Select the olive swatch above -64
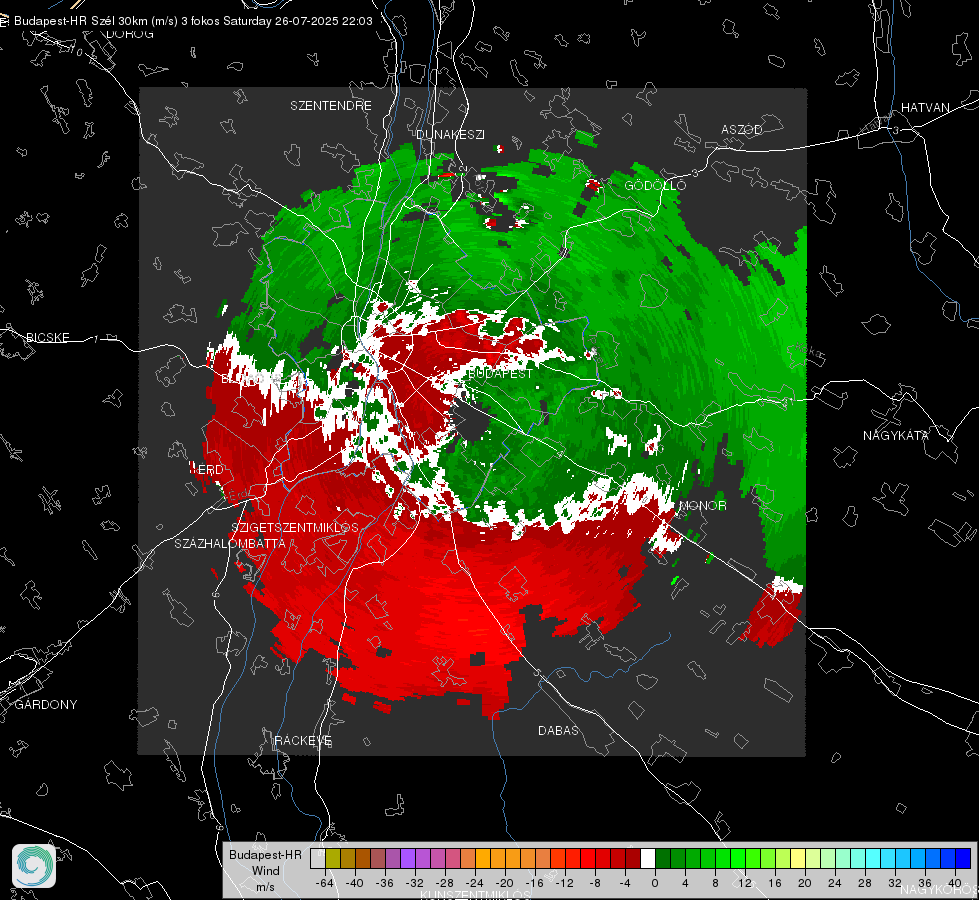The image size is (979, 900). (333, 858)
